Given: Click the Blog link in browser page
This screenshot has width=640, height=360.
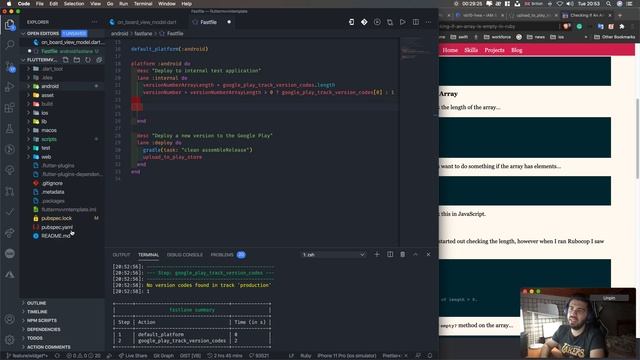Looking at the screenshot, I should pyautogui.click(x=517, y=50).
